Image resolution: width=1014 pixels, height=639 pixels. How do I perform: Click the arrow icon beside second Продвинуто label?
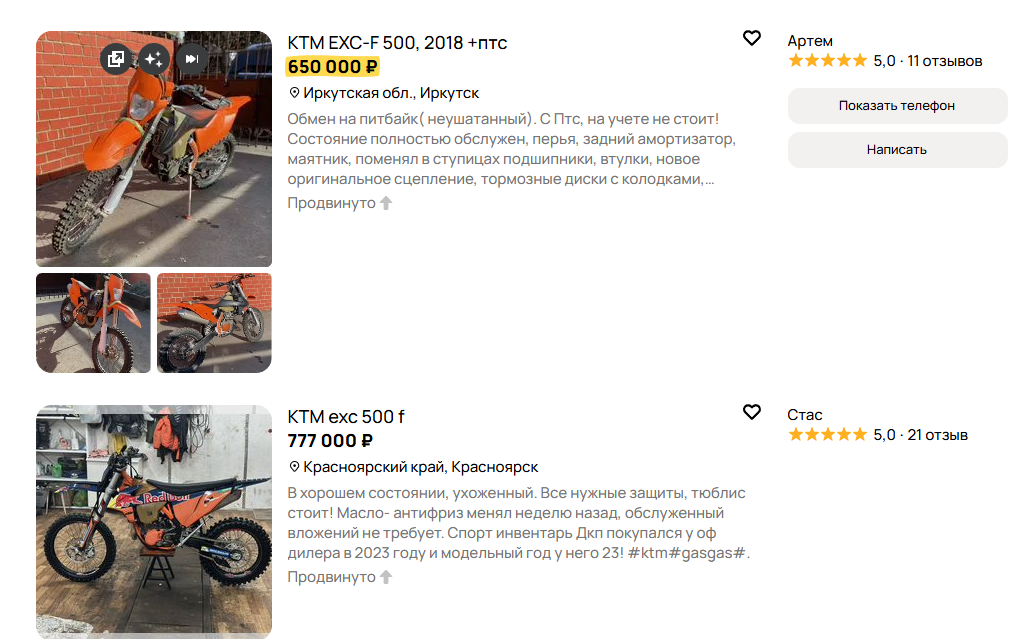(x=386, y=577)
